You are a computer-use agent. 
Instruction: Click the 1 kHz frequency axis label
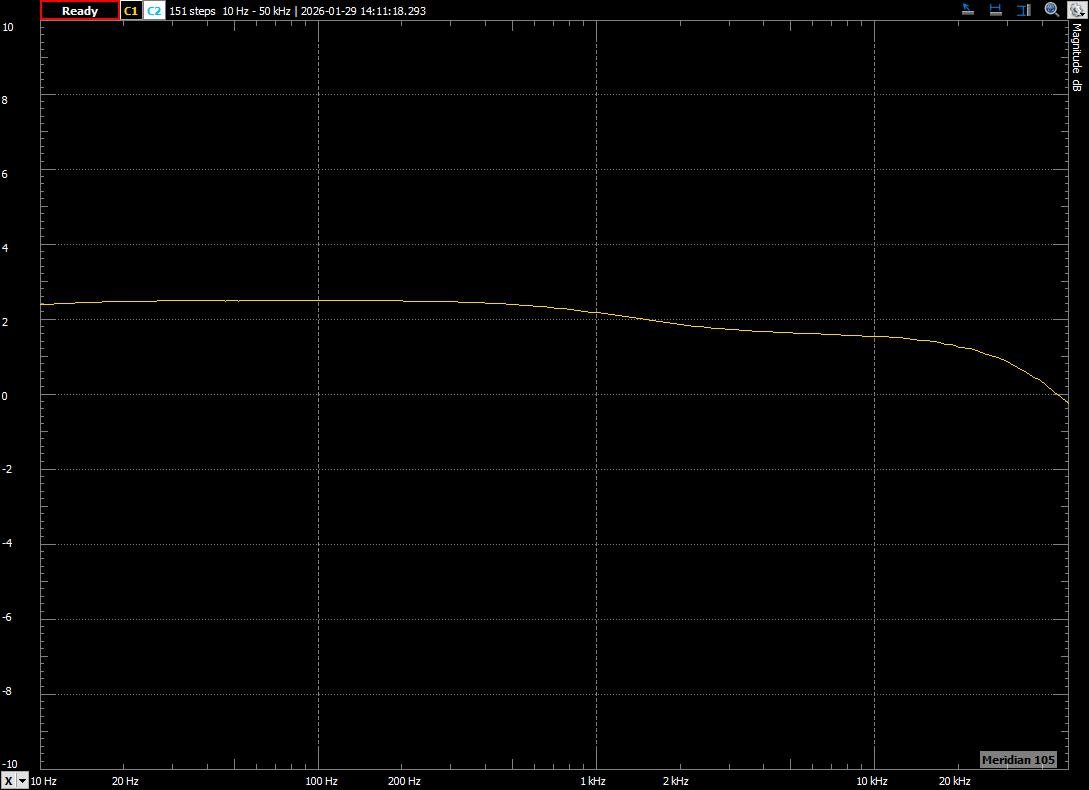[593, 781]
